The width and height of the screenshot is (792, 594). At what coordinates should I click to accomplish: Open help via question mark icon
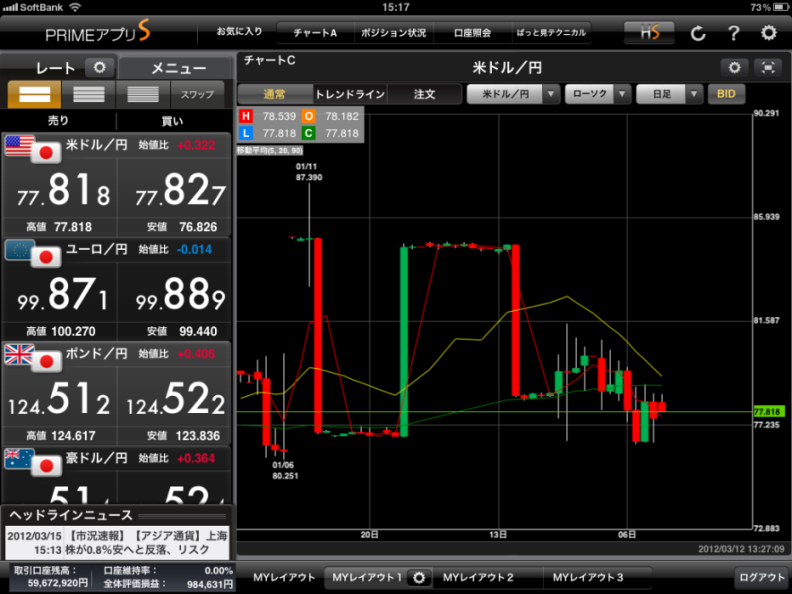733,33
